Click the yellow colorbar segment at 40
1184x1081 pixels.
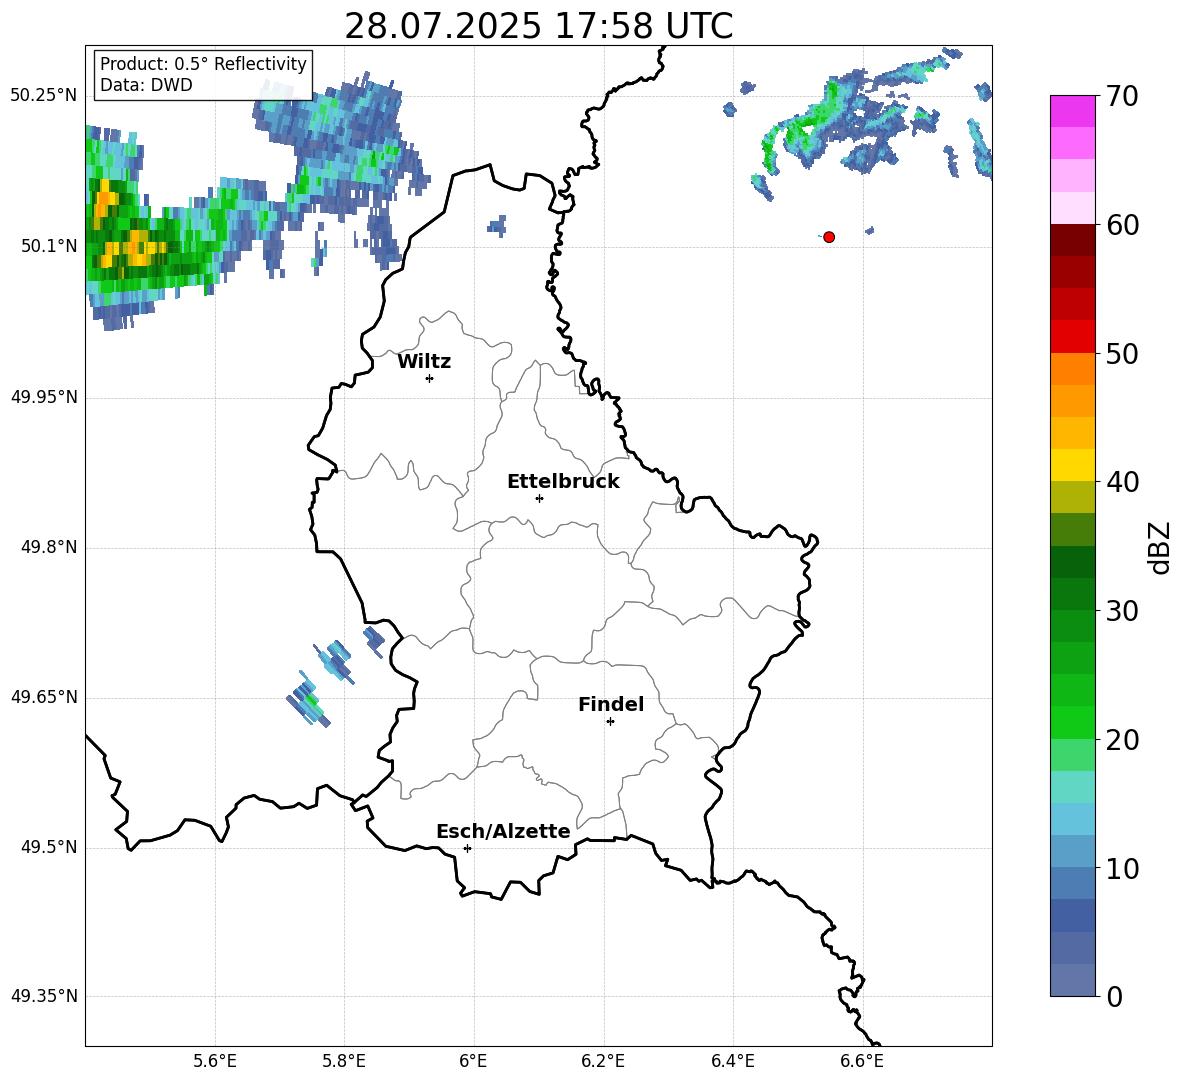[1073, 465]
